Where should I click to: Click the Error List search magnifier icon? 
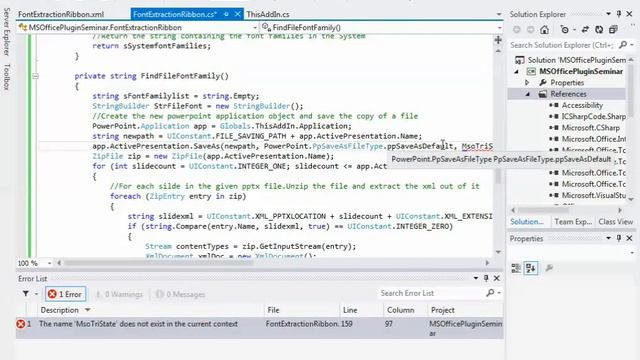point(490,293)
